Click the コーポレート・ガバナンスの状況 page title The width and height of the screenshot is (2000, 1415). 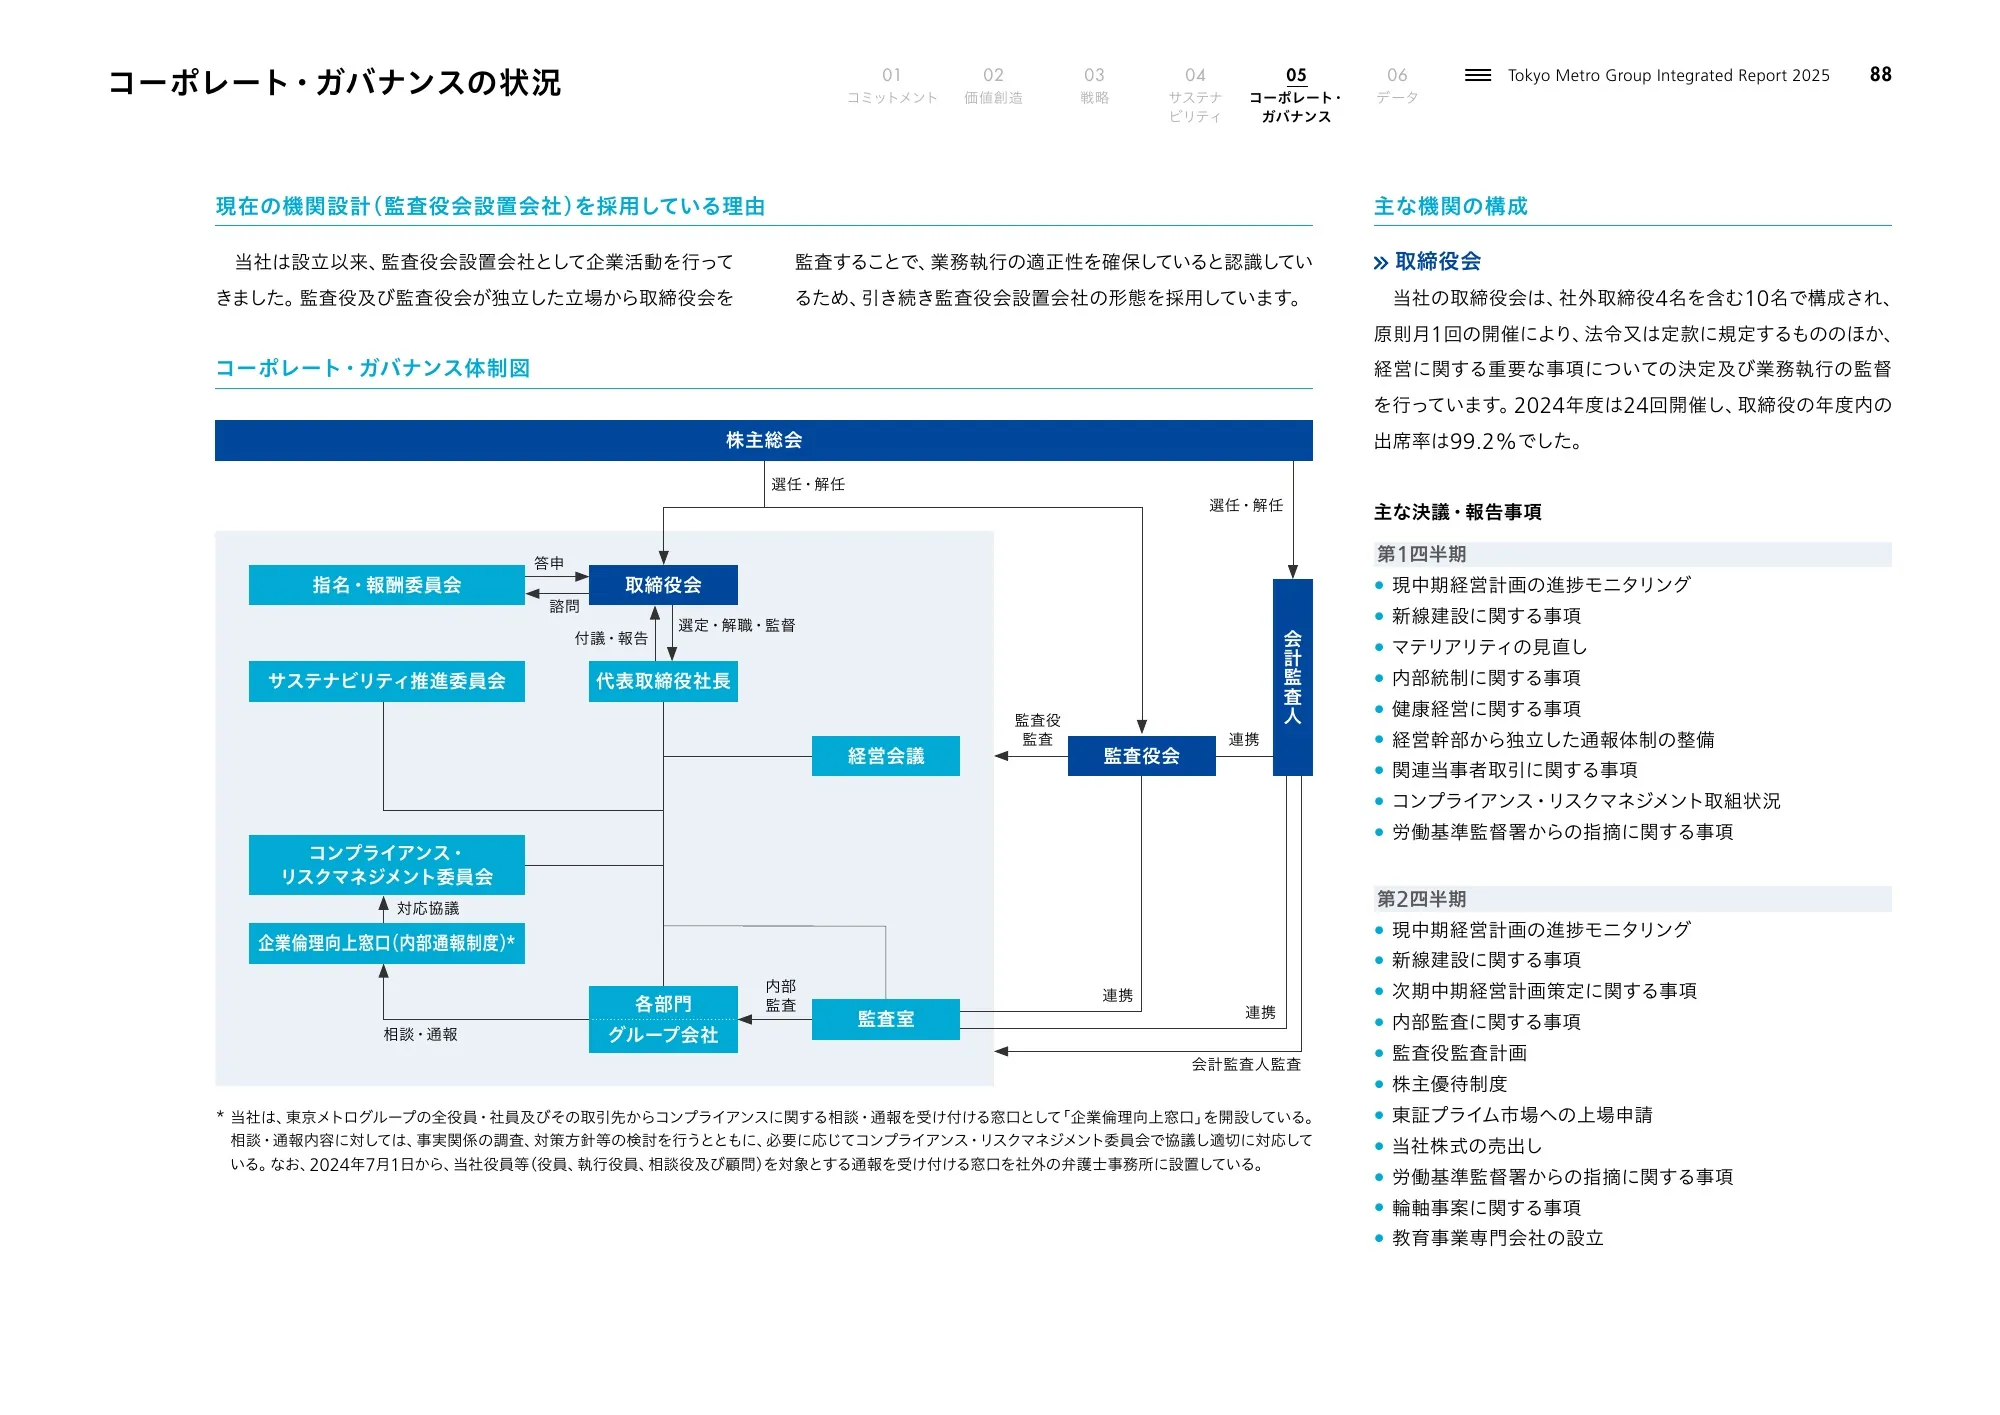[334, 82]
